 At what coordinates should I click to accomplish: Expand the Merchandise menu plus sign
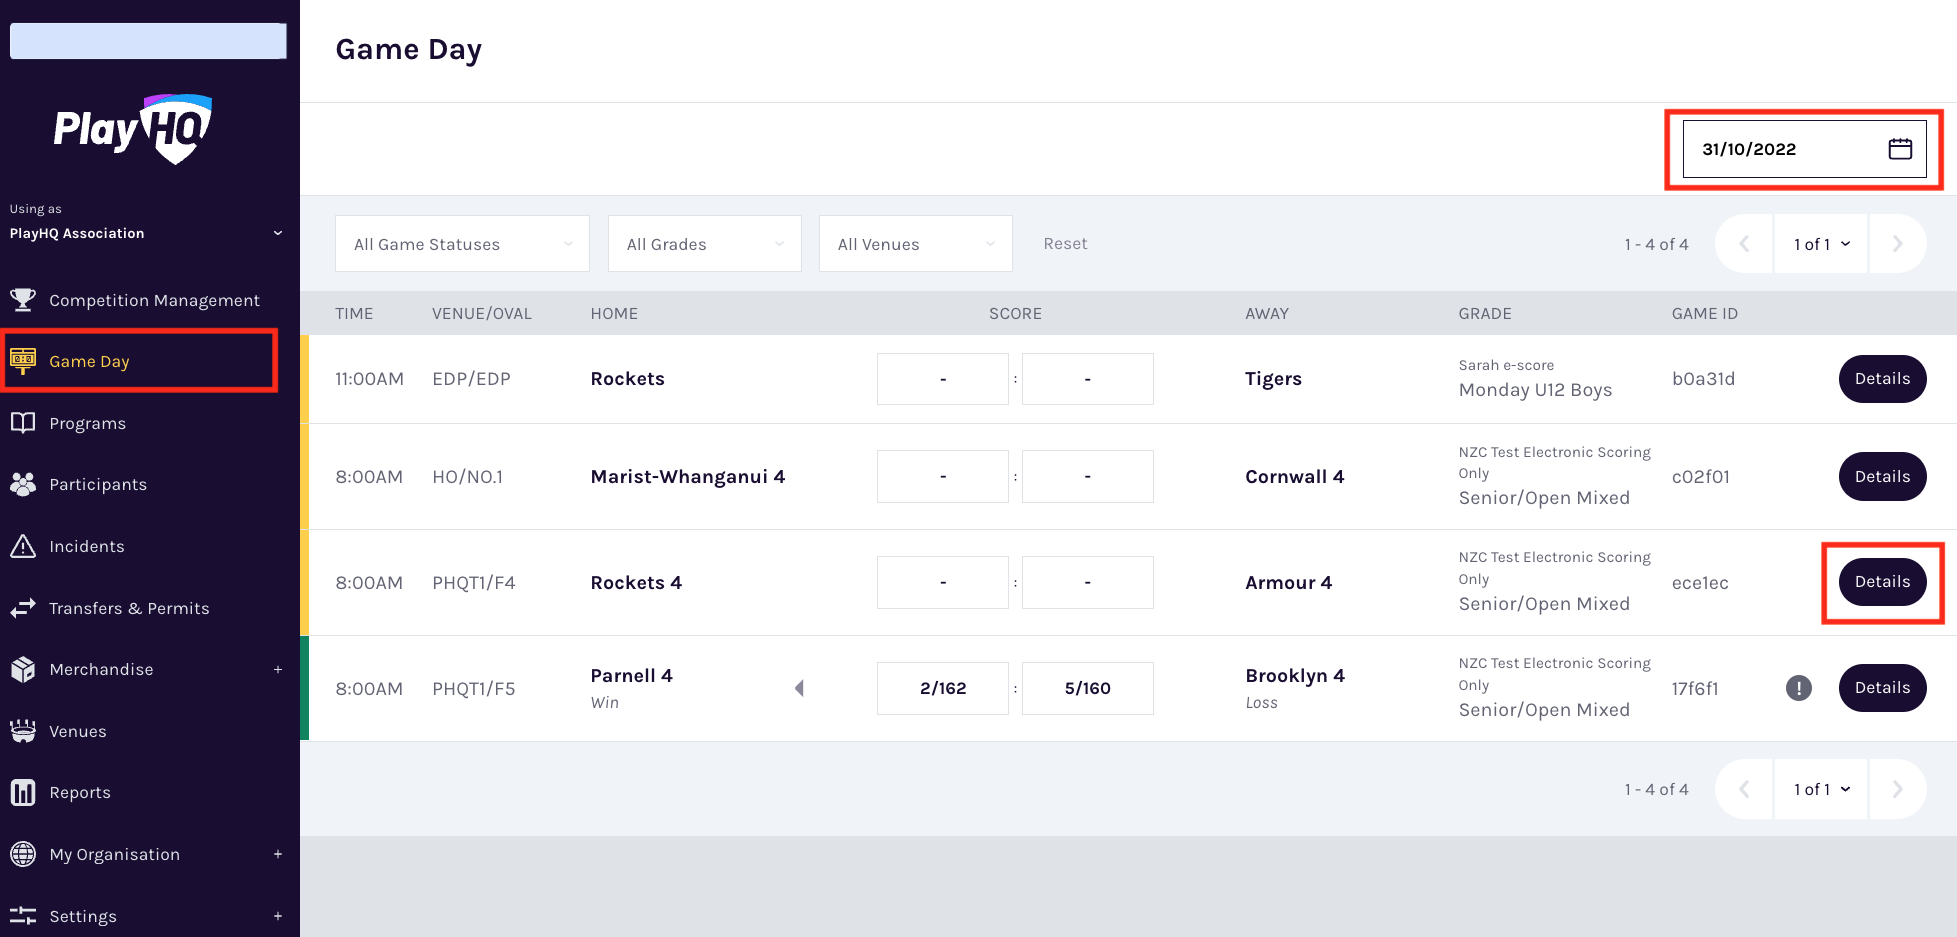pos(278,670)
